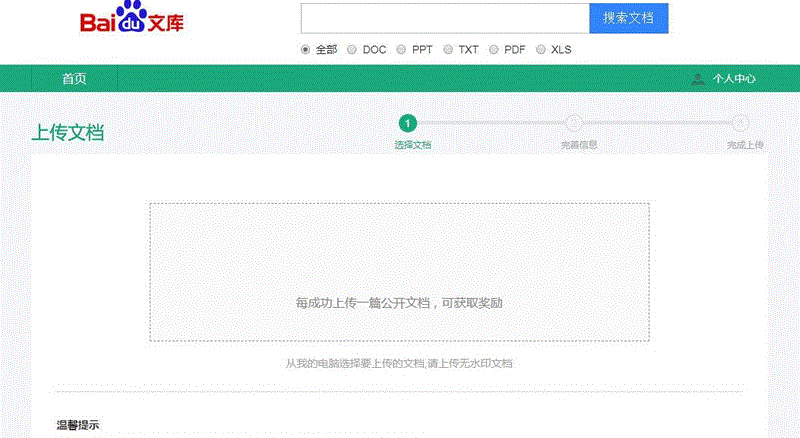This screenshot has width=800, height=438.
Task: Click the 上传文档 page heading
Action: click(x=68, y=133)
